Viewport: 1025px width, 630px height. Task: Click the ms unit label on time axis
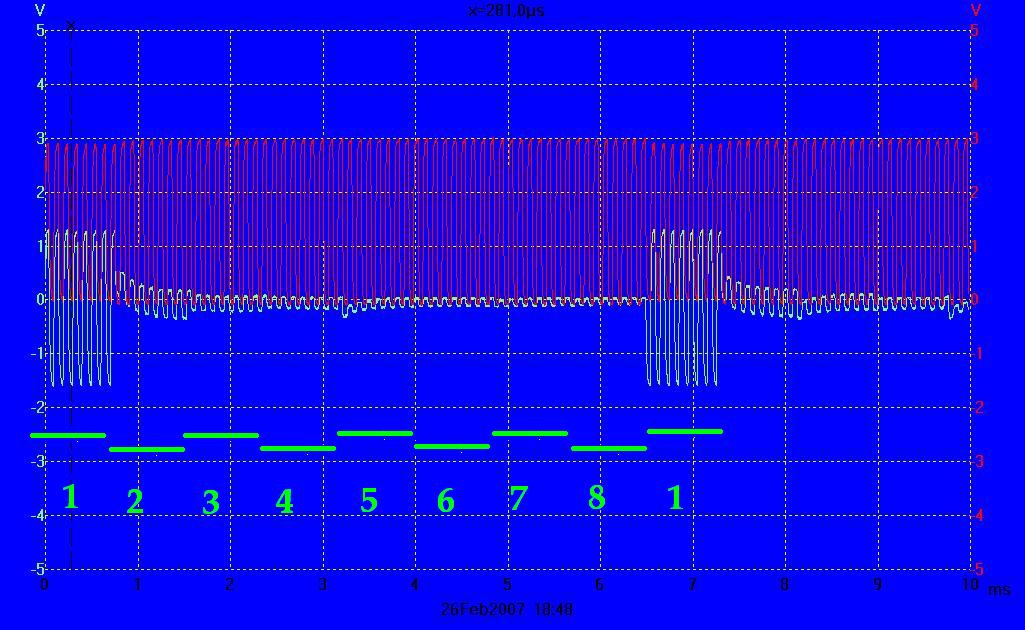[x=999, y=590]
